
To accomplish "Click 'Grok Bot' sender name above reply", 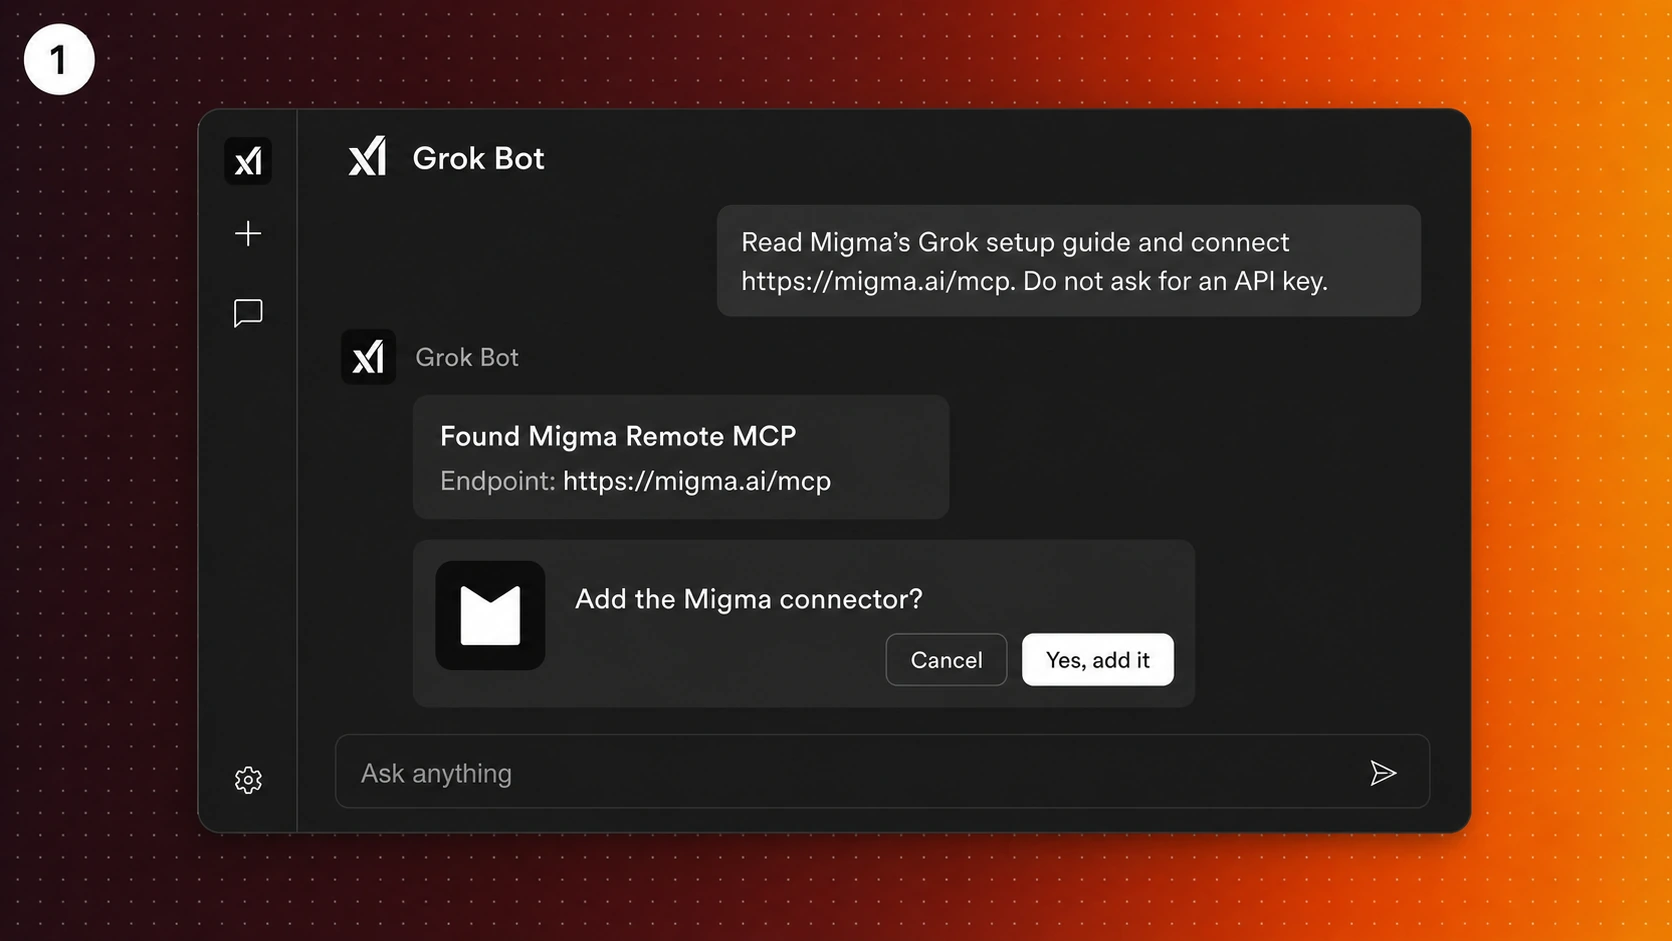I will coord(467,357).
